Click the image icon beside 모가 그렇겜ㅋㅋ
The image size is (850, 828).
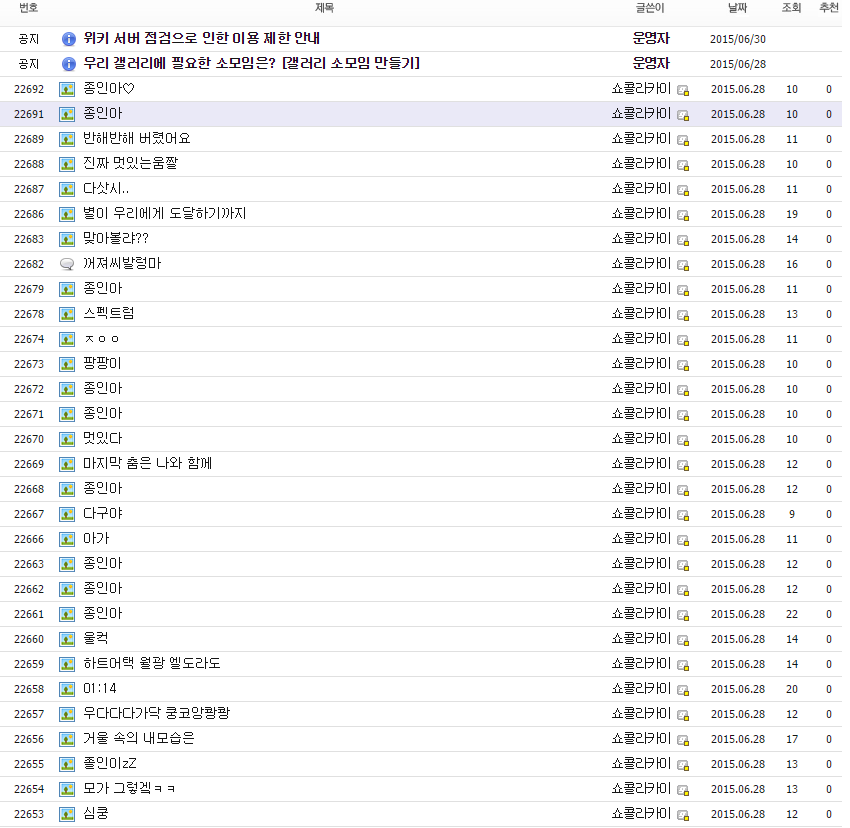pyautogui.click(x=67, y=789)
